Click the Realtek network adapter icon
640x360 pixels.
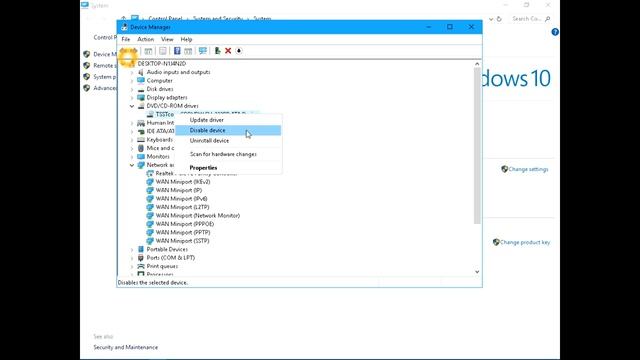tap(150, 173)
